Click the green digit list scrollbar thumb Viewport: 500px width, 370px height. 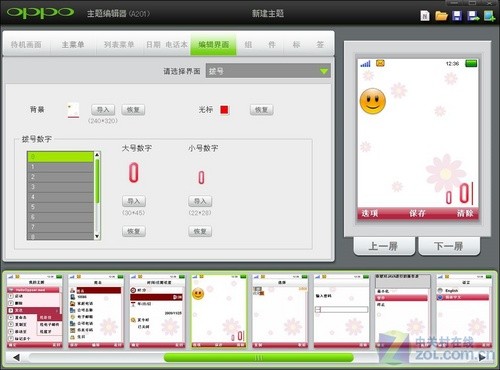[97, 181]
